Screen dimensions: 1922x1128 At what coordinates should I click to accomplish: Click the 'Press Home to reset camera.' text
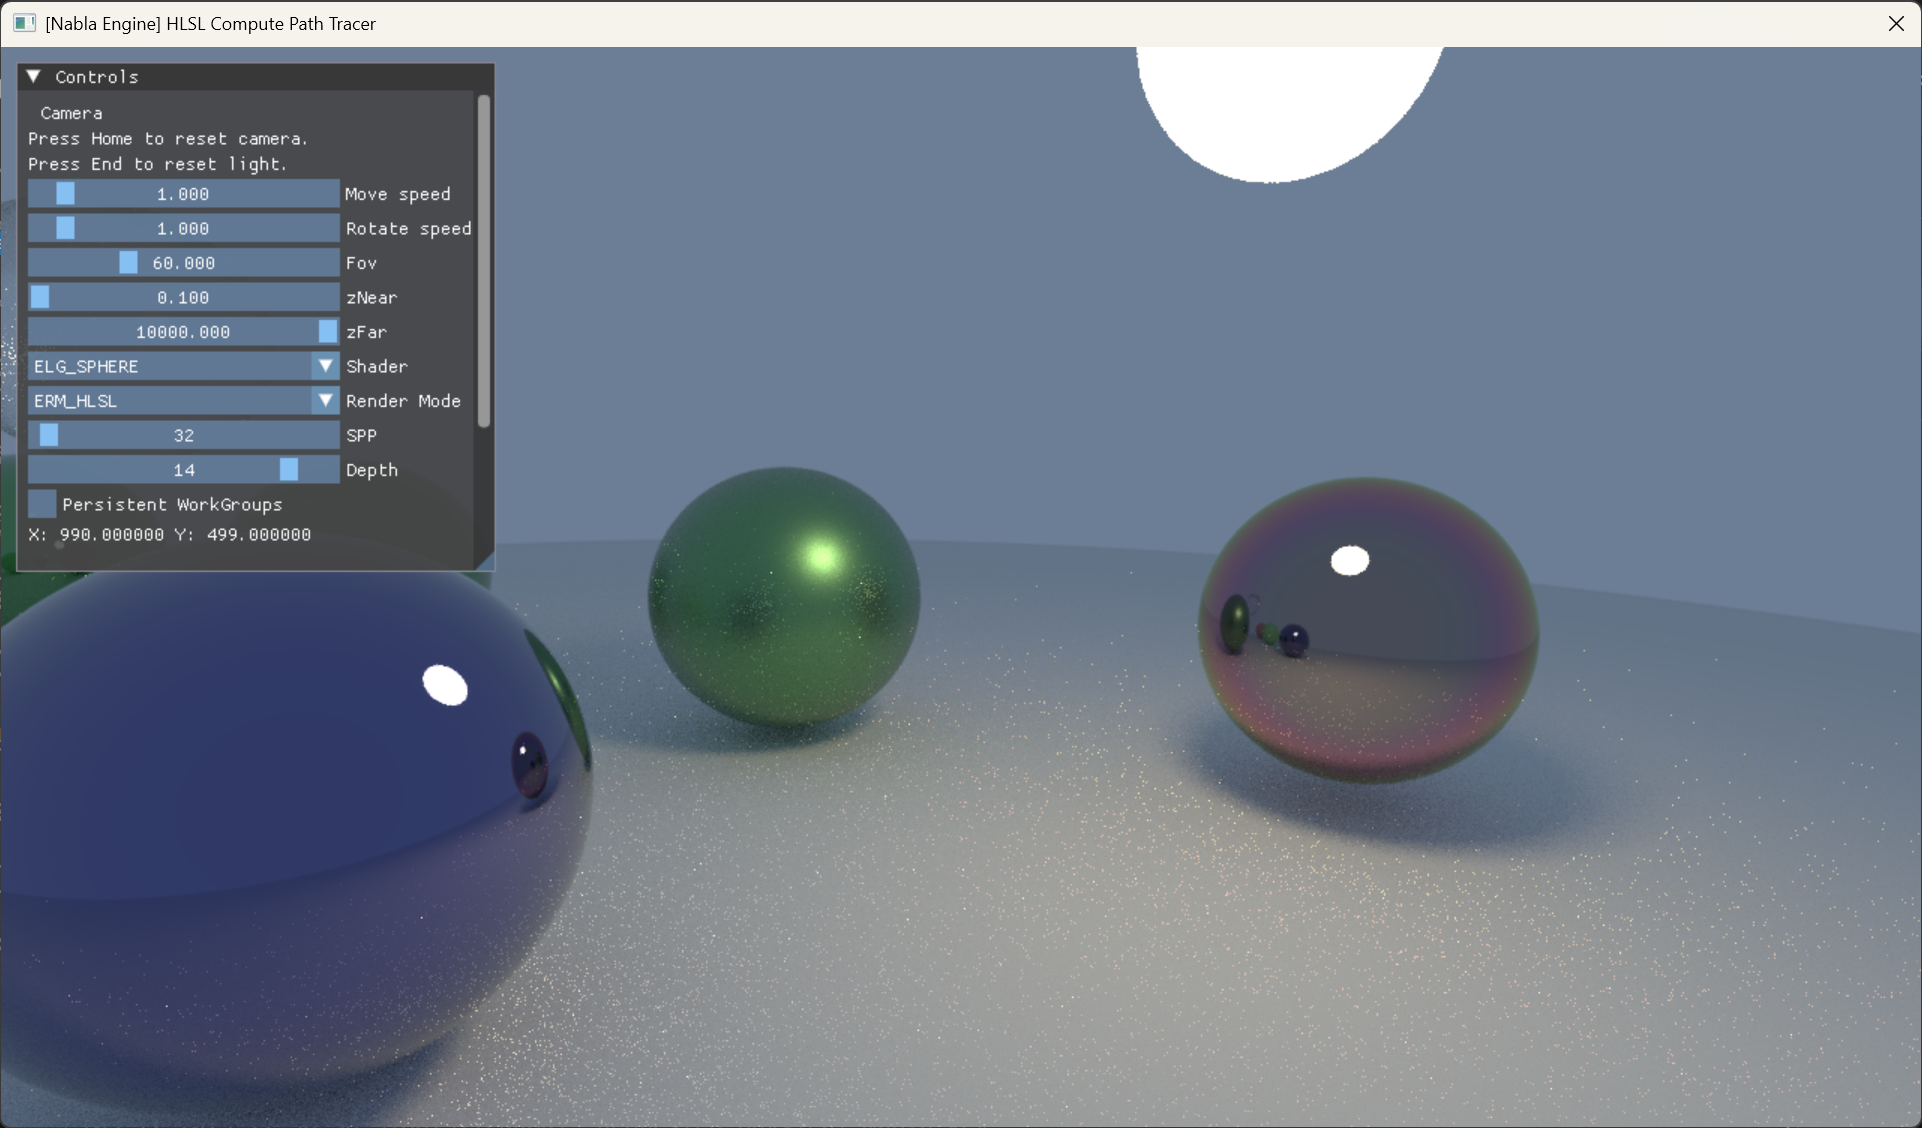click(x=168, y=139)
